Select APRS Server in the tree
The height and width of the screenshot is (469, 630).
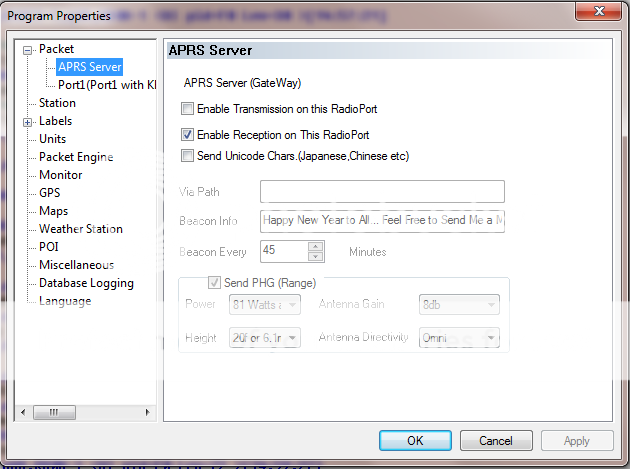89,67
